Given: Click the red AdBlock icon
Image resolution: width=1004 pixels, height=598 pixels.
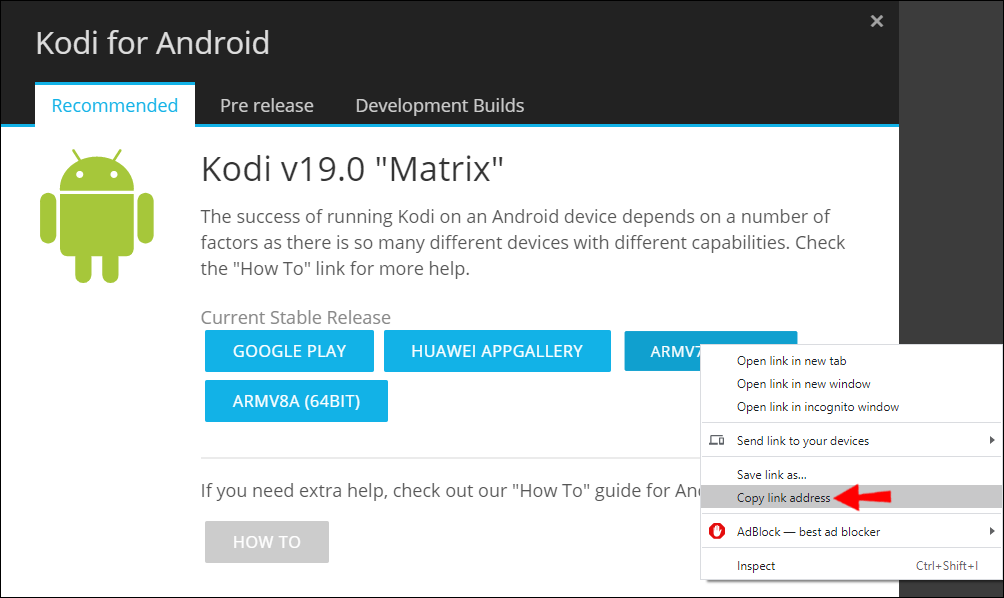Looking at the screenshot, I should [x=716, y=531].
